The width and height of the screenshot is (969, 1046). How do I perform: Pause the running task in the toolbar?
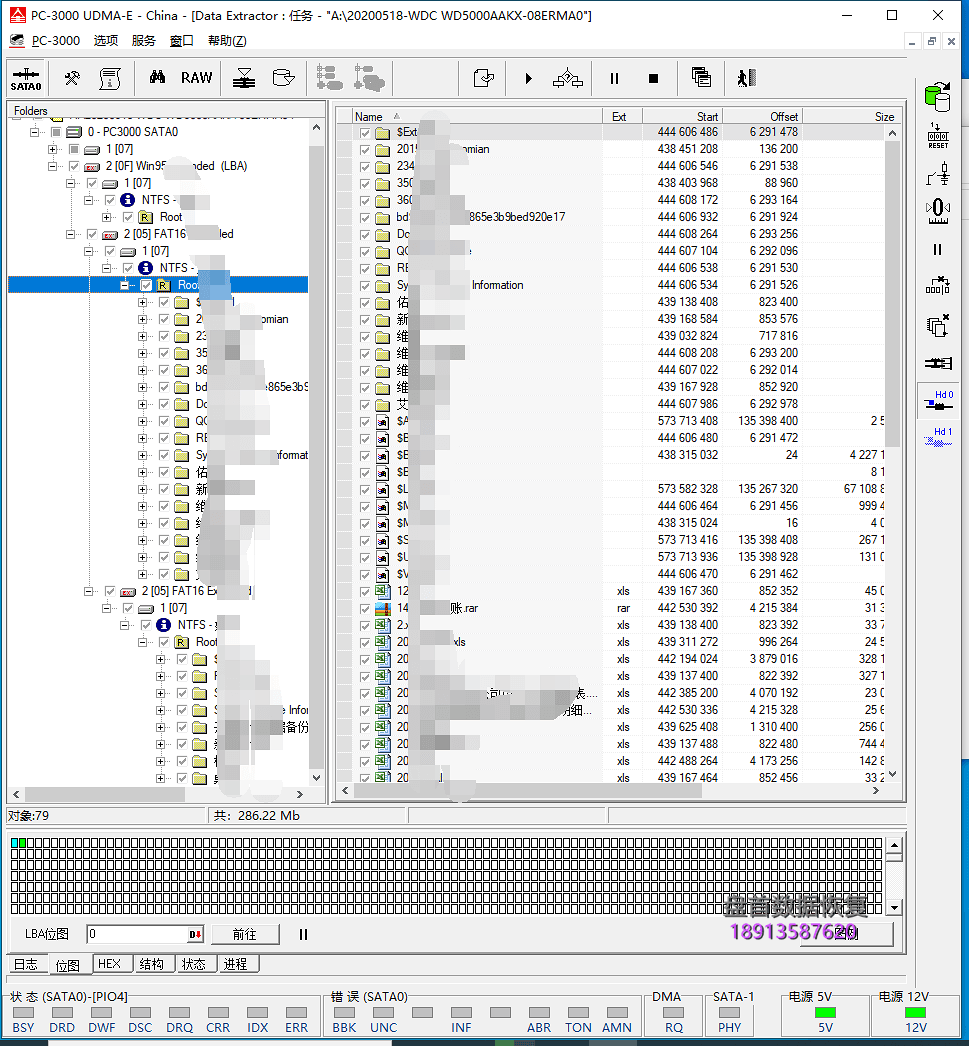pos(614,79)
